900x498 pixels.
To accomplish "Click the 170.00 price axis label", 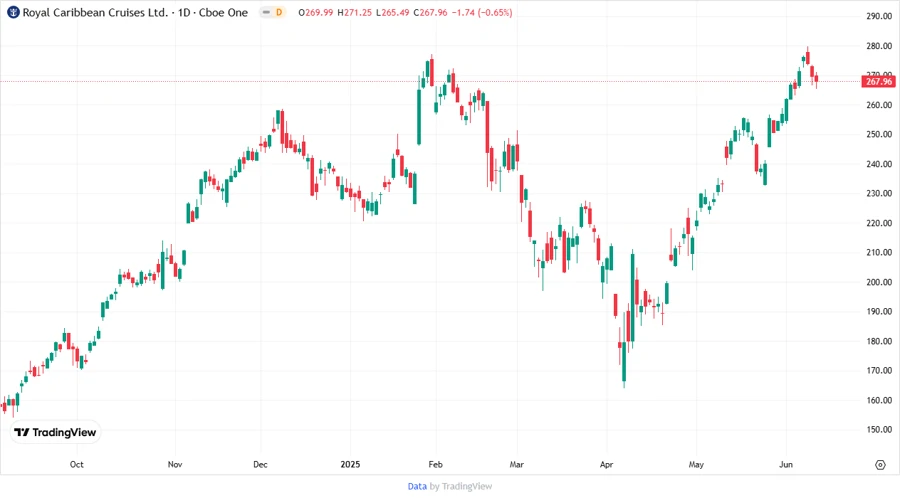I will coord(879,371).
